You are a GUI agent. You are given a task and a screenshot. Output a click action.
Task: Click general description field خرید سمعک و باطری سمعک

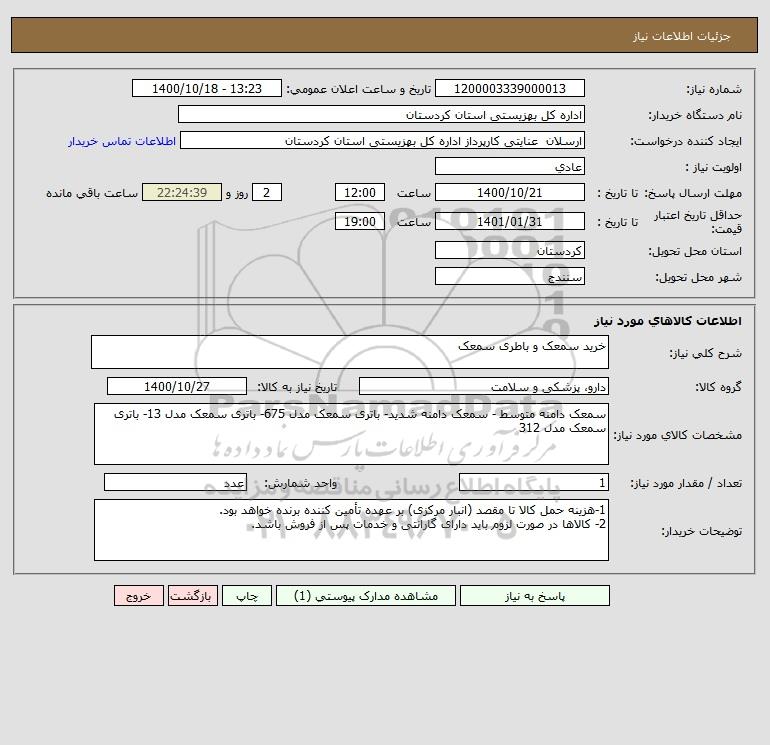pos(350,352)
